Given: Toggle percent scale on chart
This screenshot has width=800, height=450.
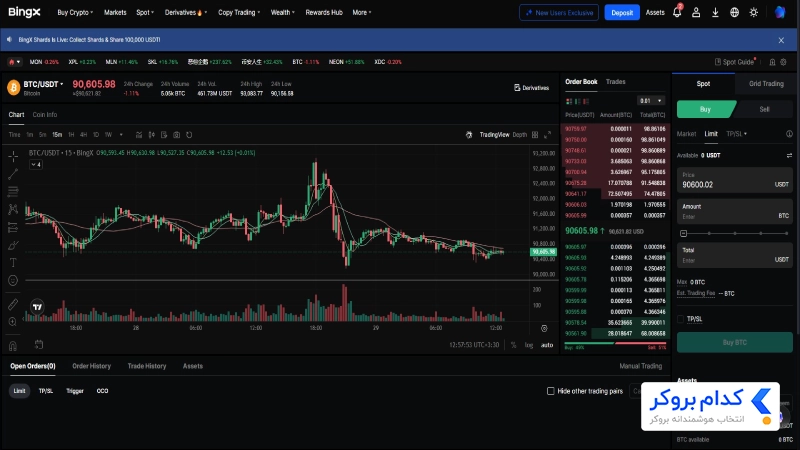Looking at the screenshot, I should (x=513, y=345).
